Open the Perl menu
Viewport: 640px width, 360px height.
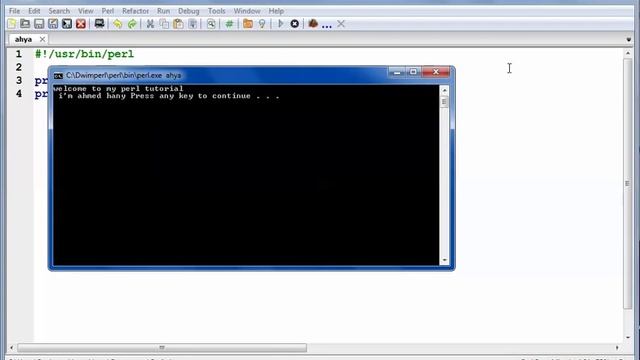click(108, 11)
